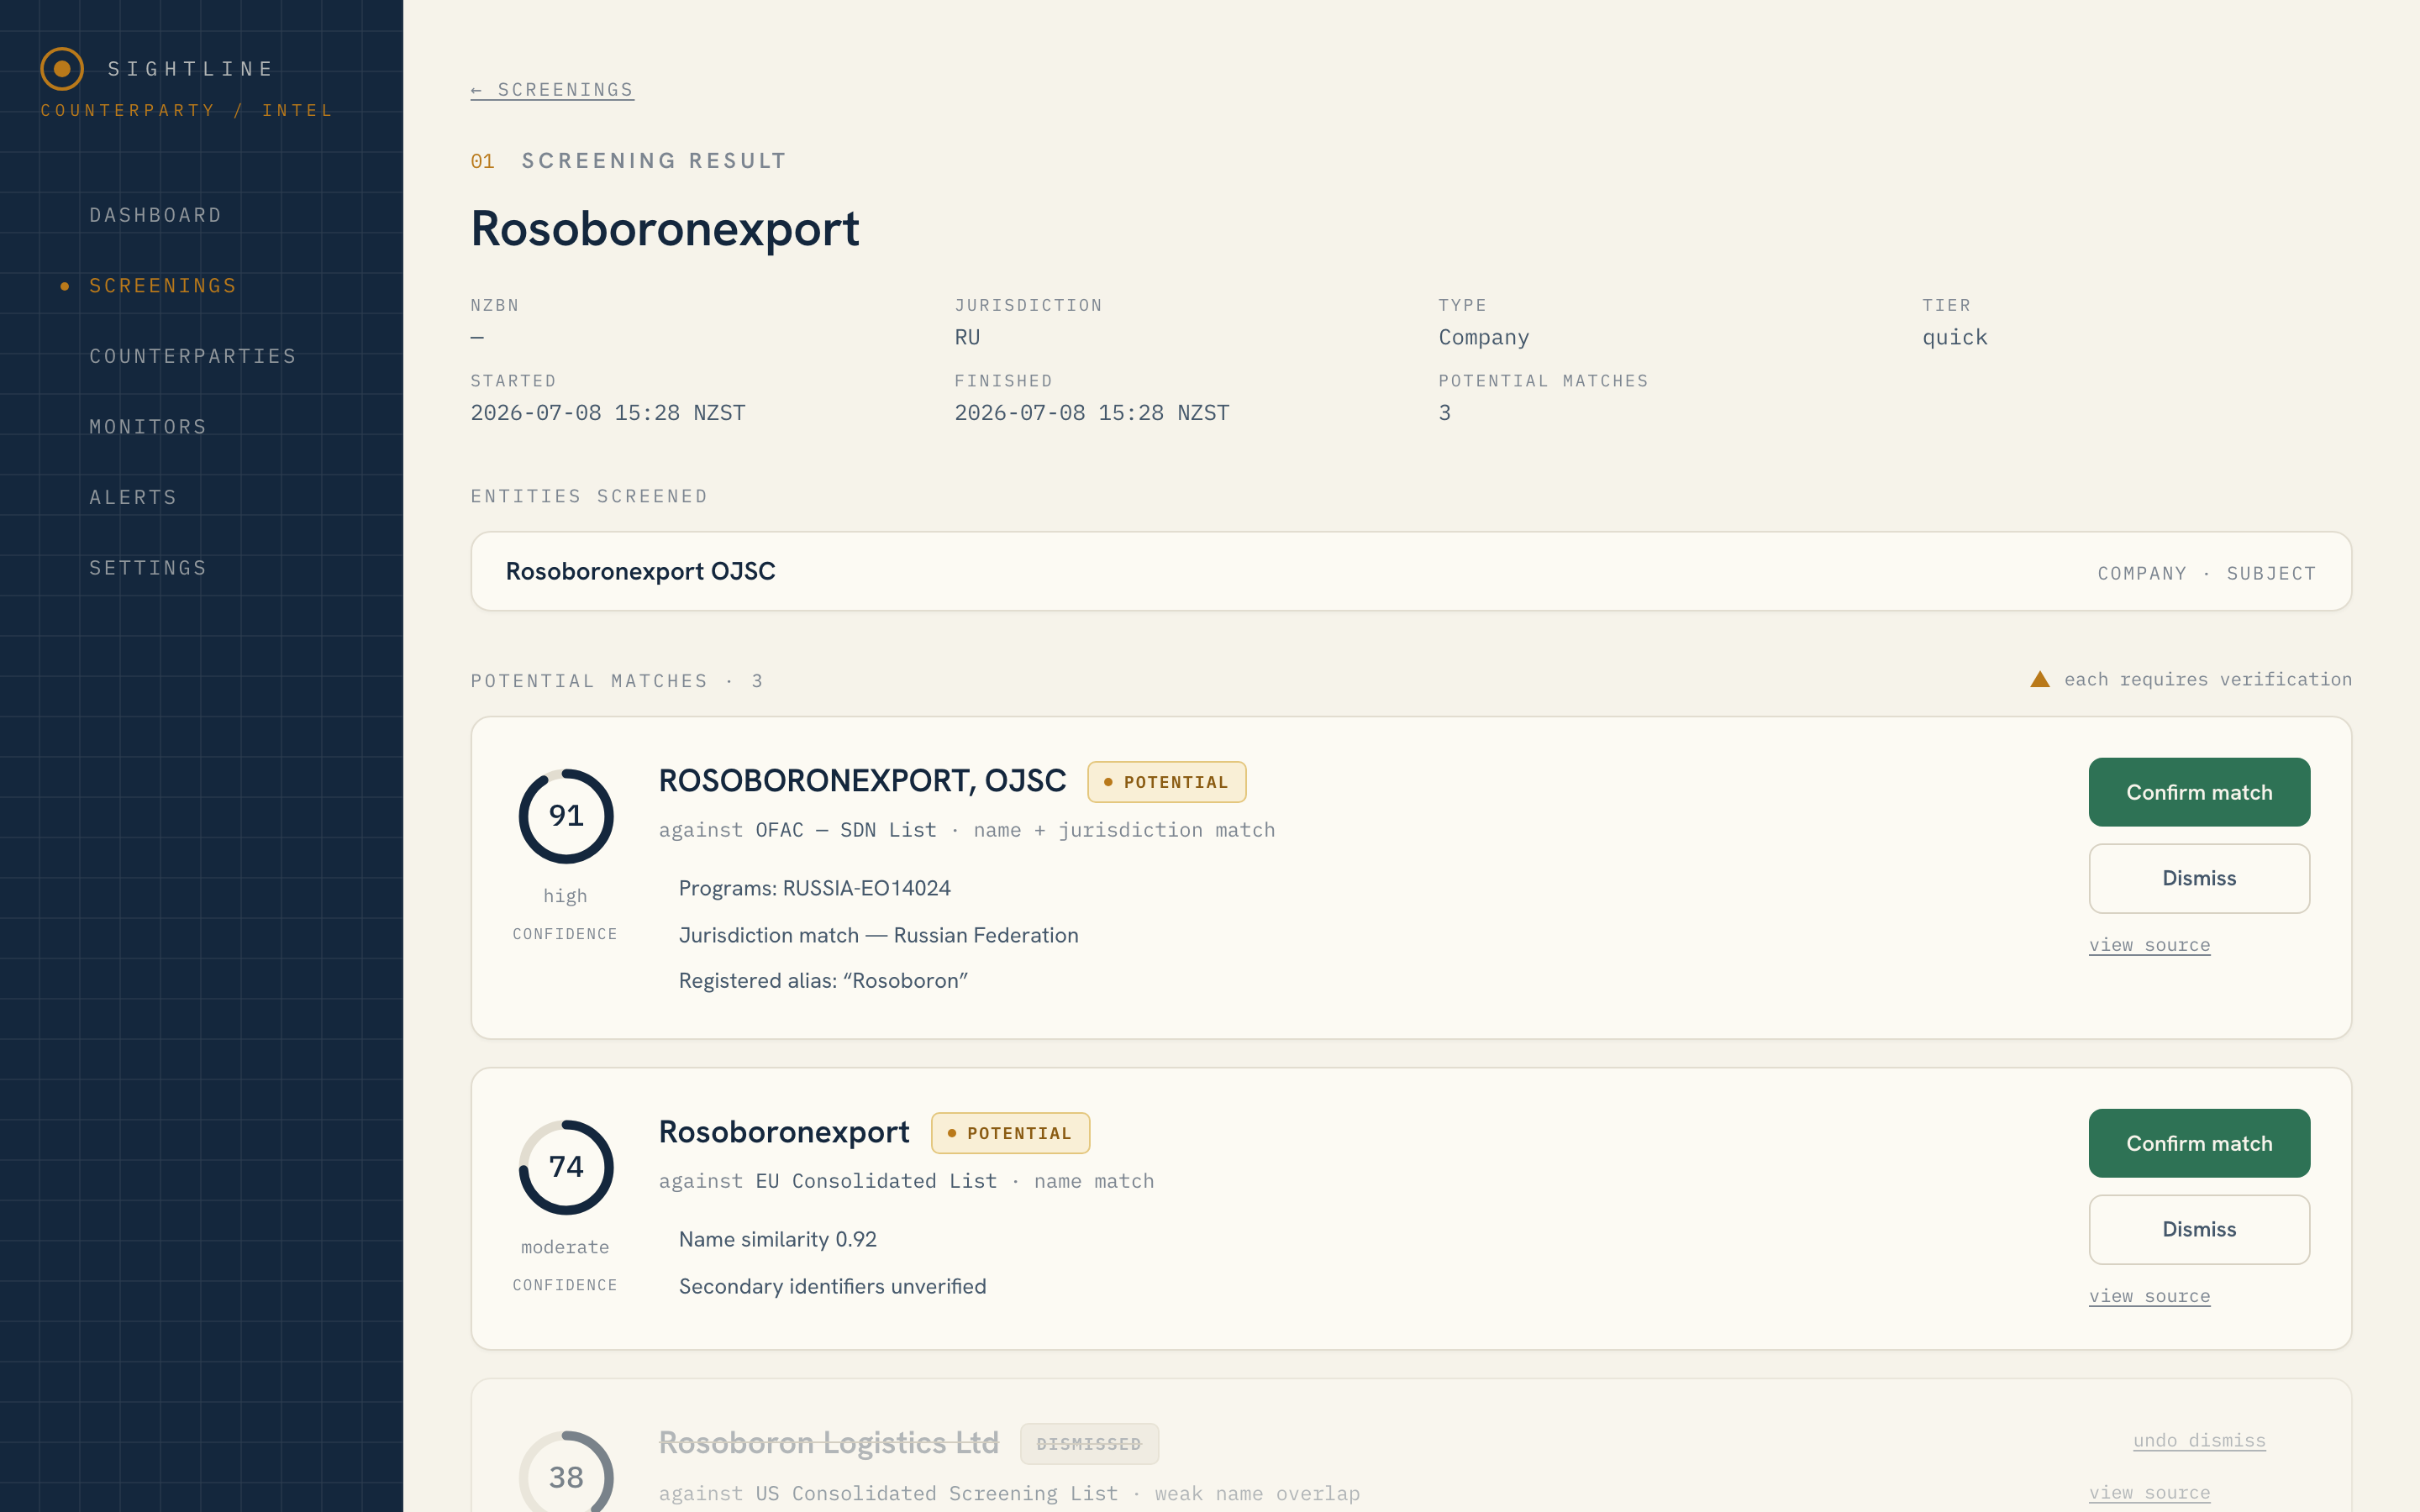The image size is (2420, 1512).
Task: Dismiss the EU Consolidated List match
Action: click(2199, 1229)
